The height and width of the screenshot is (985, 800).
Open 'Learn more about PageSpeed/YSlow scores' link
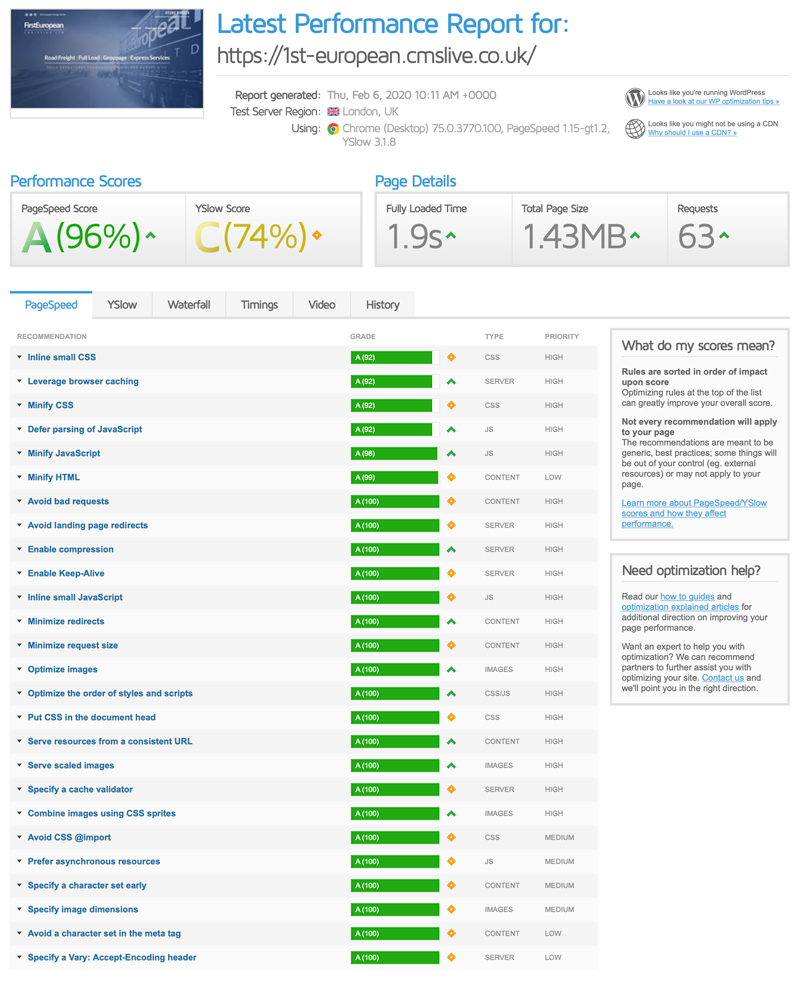coord(694,513)
